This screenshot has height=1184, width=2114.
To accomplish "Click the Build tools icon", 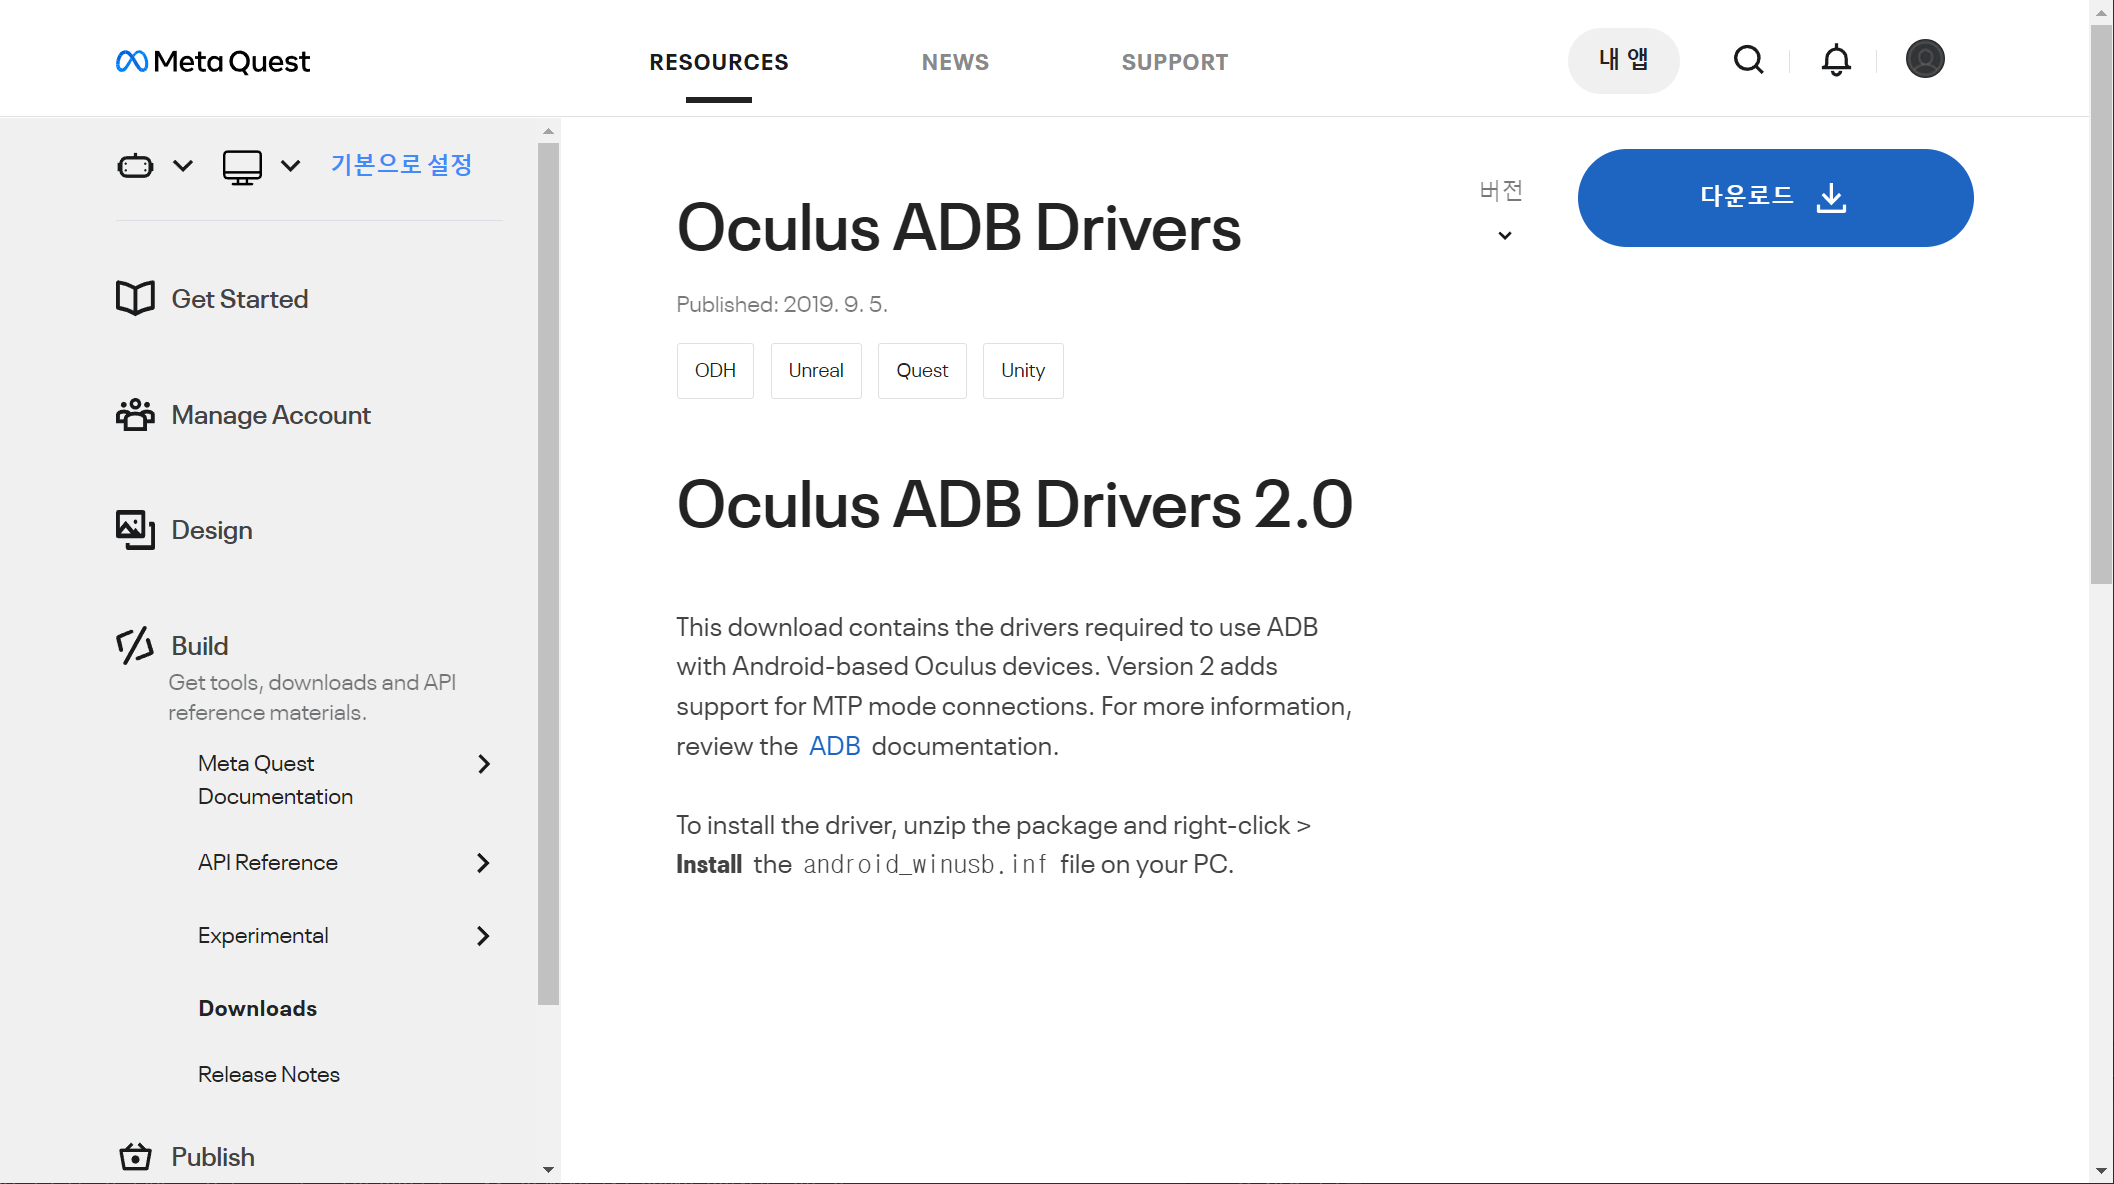I will [135, 646].
